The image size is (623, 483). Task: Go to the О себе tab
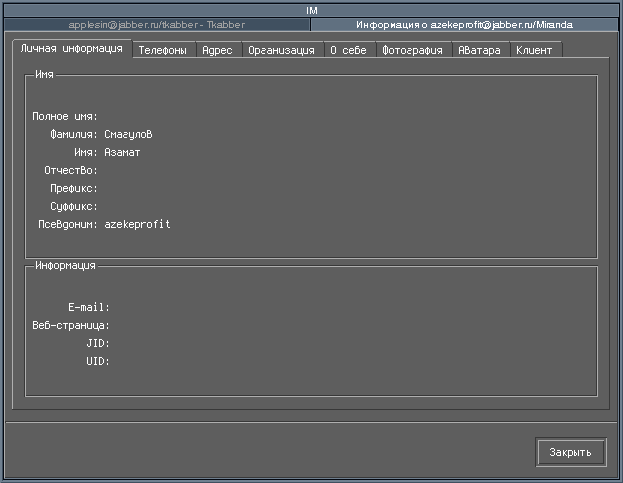click(348, 50)
